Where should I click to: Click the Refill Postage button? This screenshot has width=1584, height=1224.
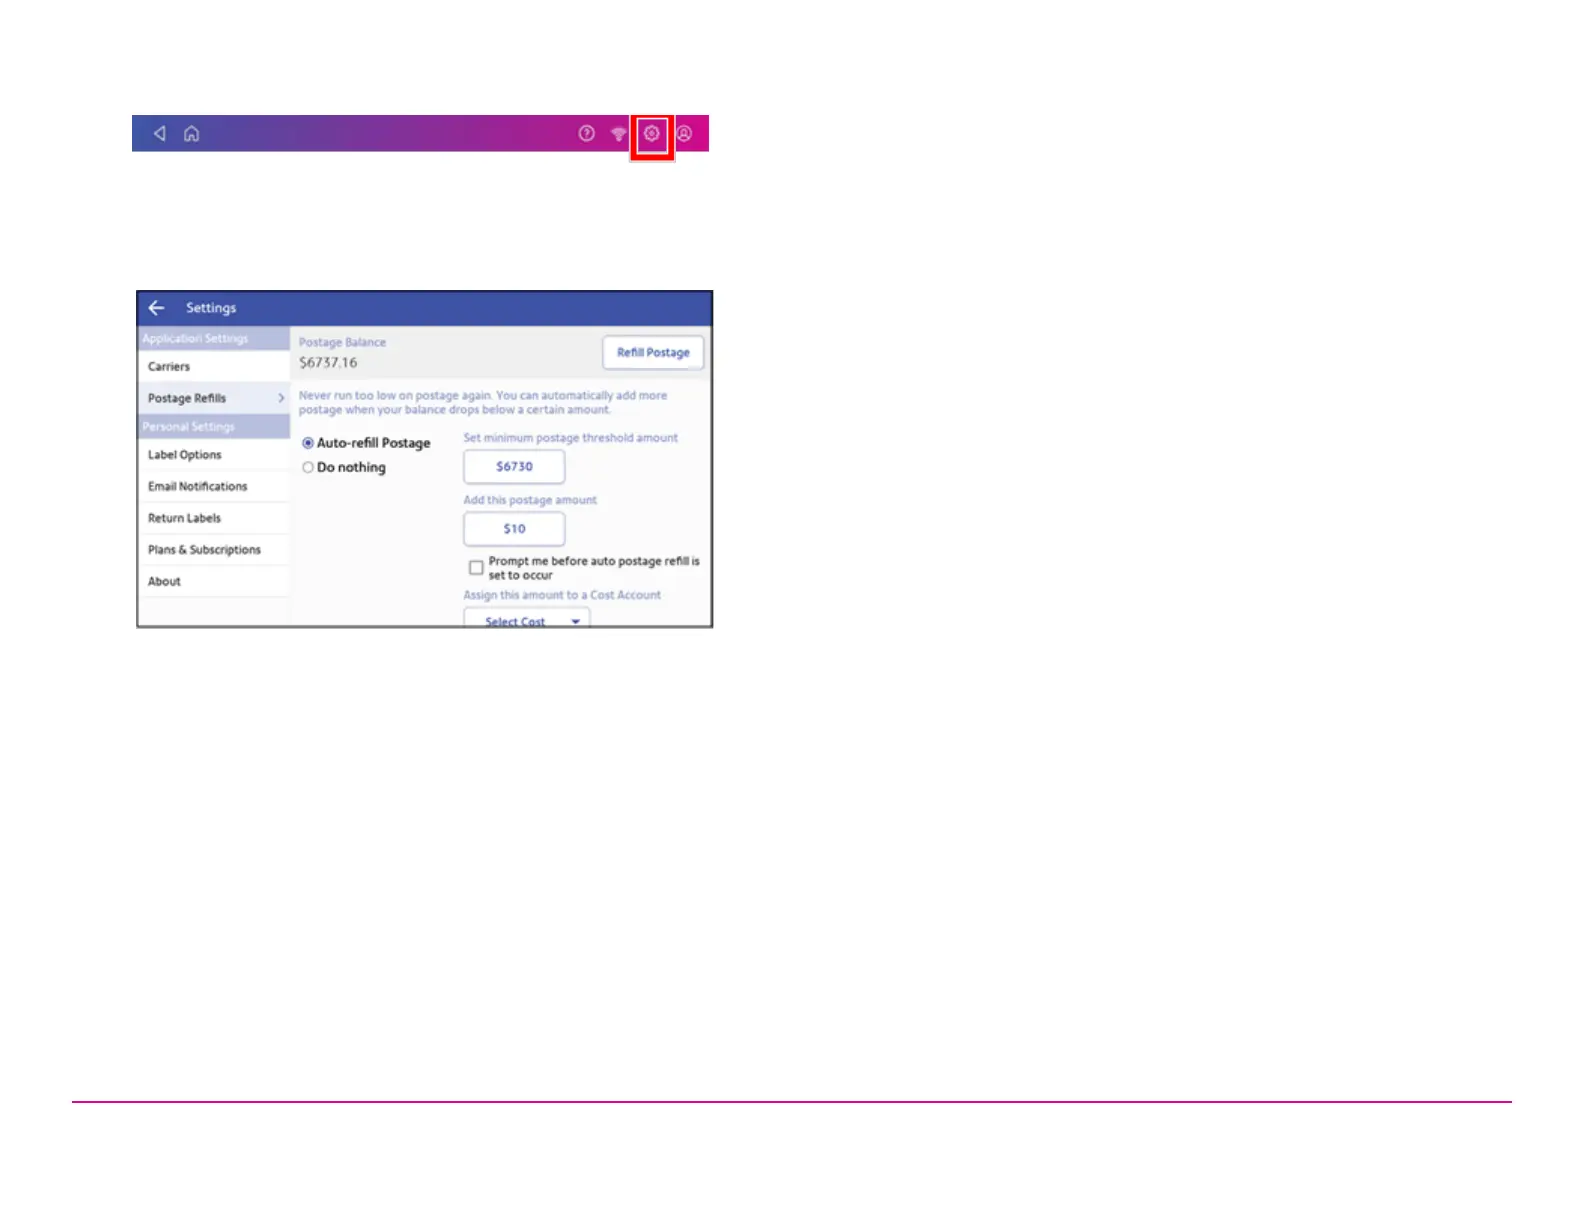tap(653, 352)
